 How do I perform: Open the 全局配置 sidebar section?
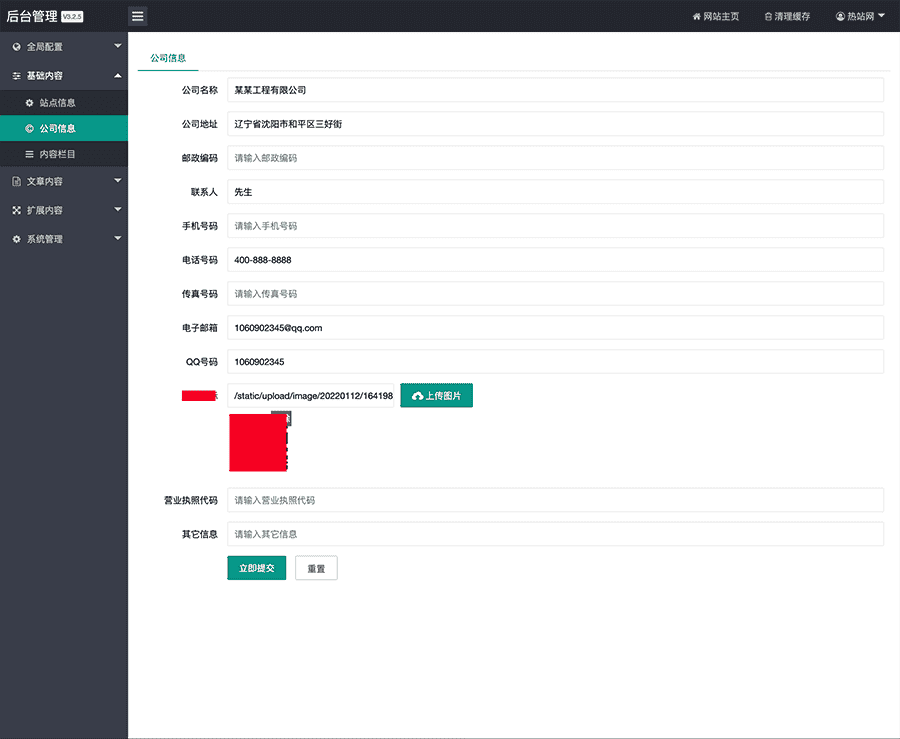coord(64,47)
